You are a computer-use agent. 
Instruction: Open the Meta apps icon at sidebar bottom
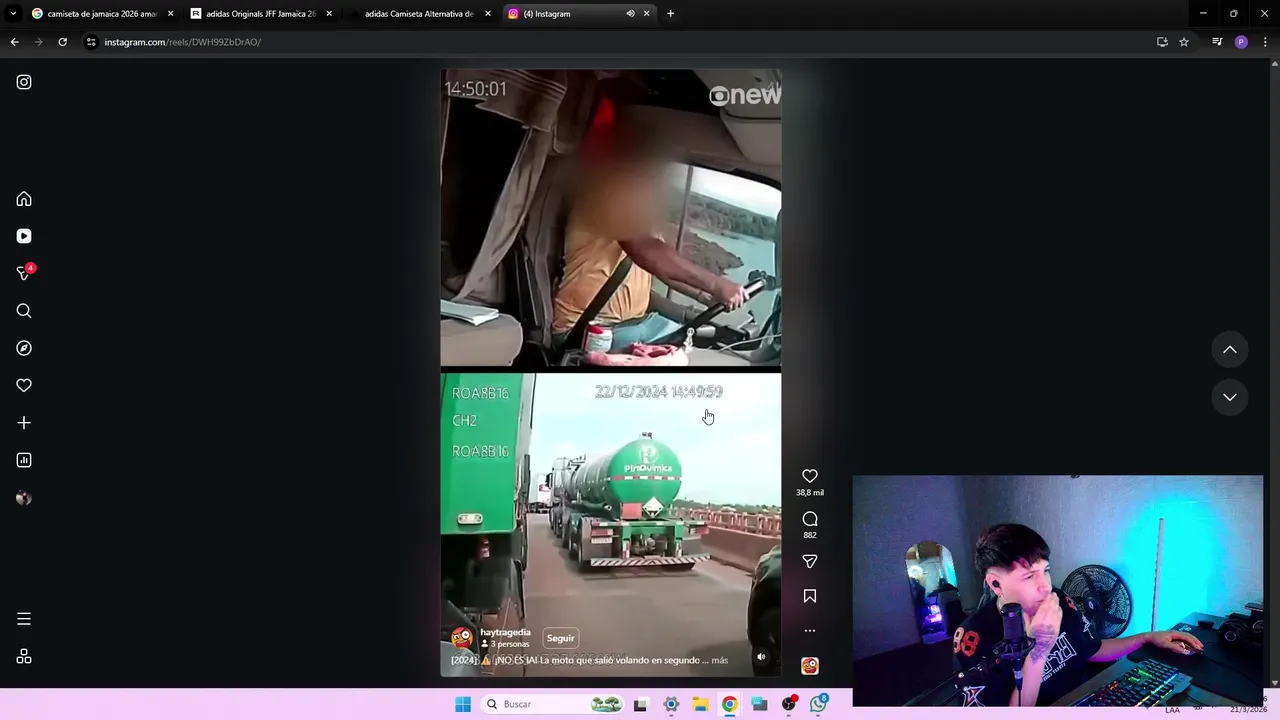pos(24,656)
